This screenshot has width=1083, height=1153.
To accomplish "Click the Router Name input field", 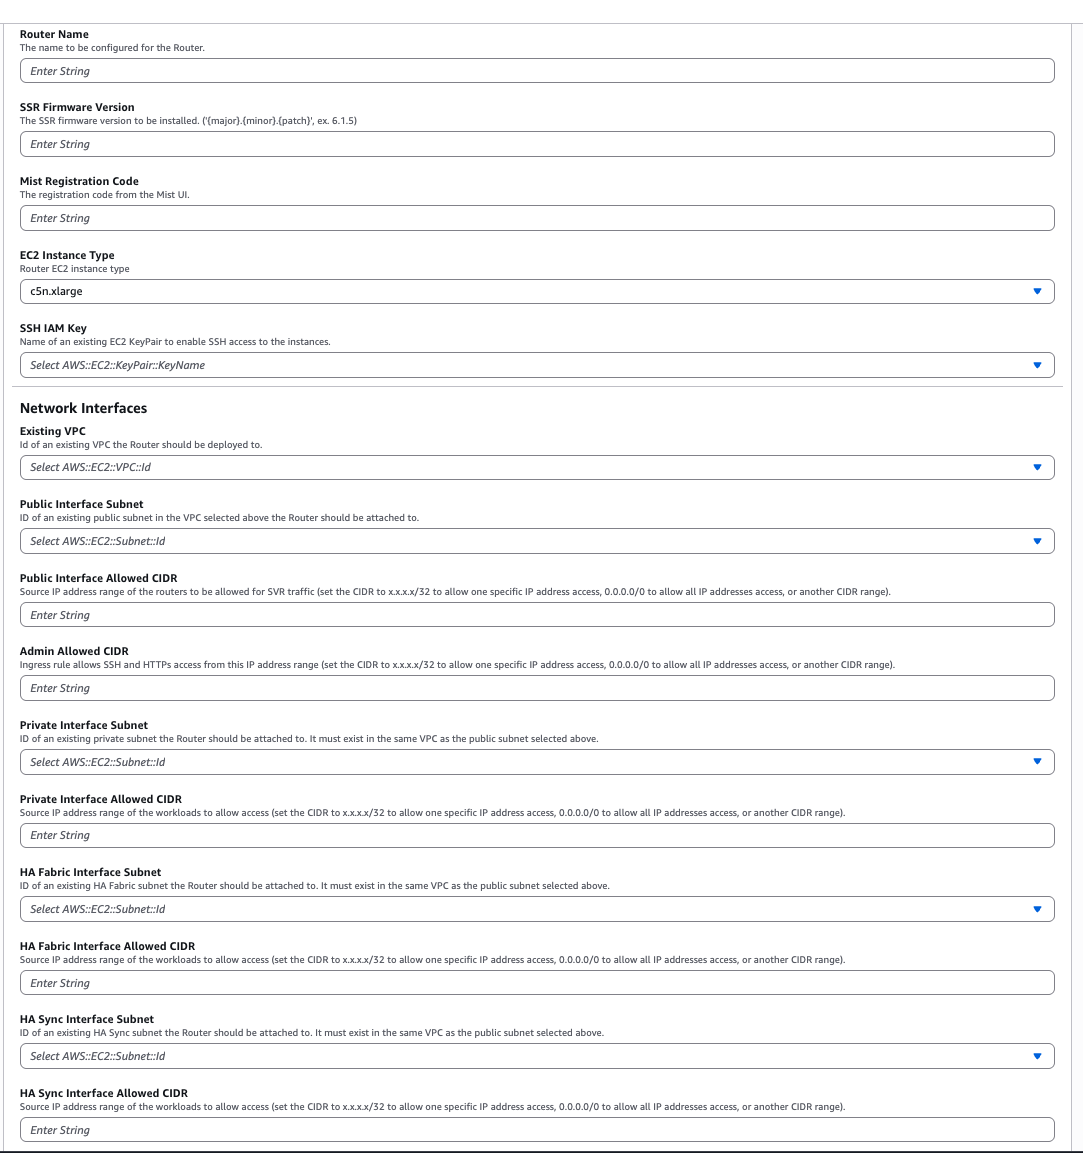I will pos(537,70).
